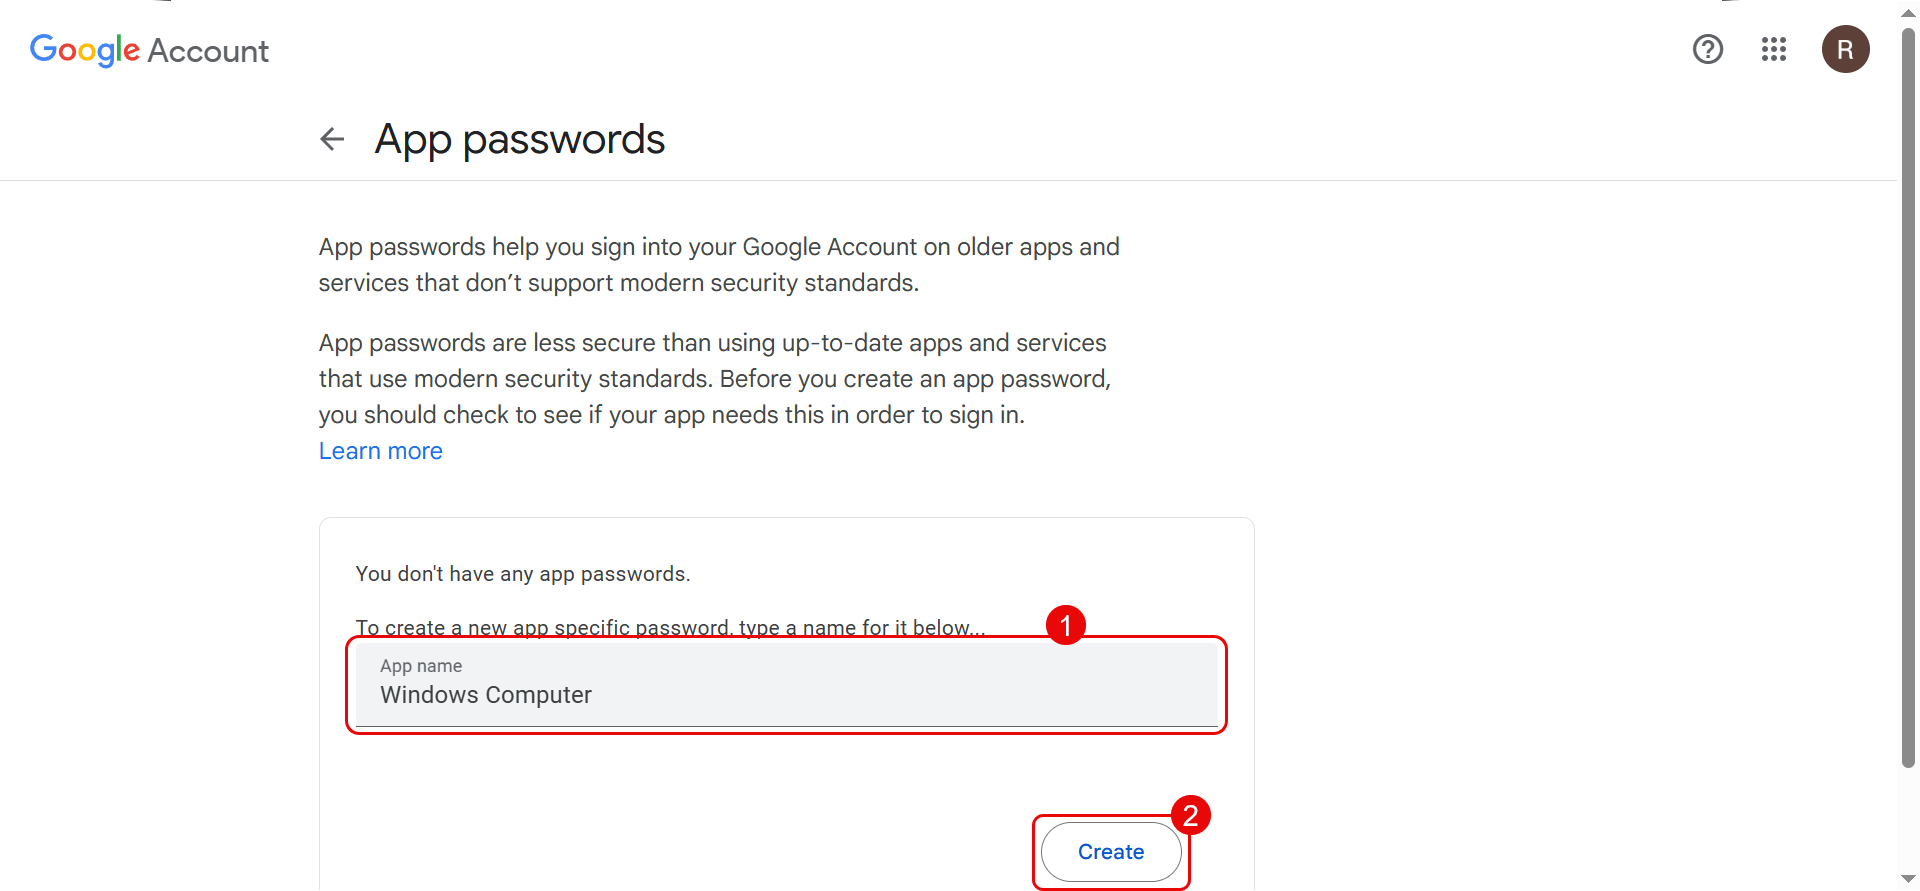
Task: Click the "App passwords" page heading
Action: (519, 139)
